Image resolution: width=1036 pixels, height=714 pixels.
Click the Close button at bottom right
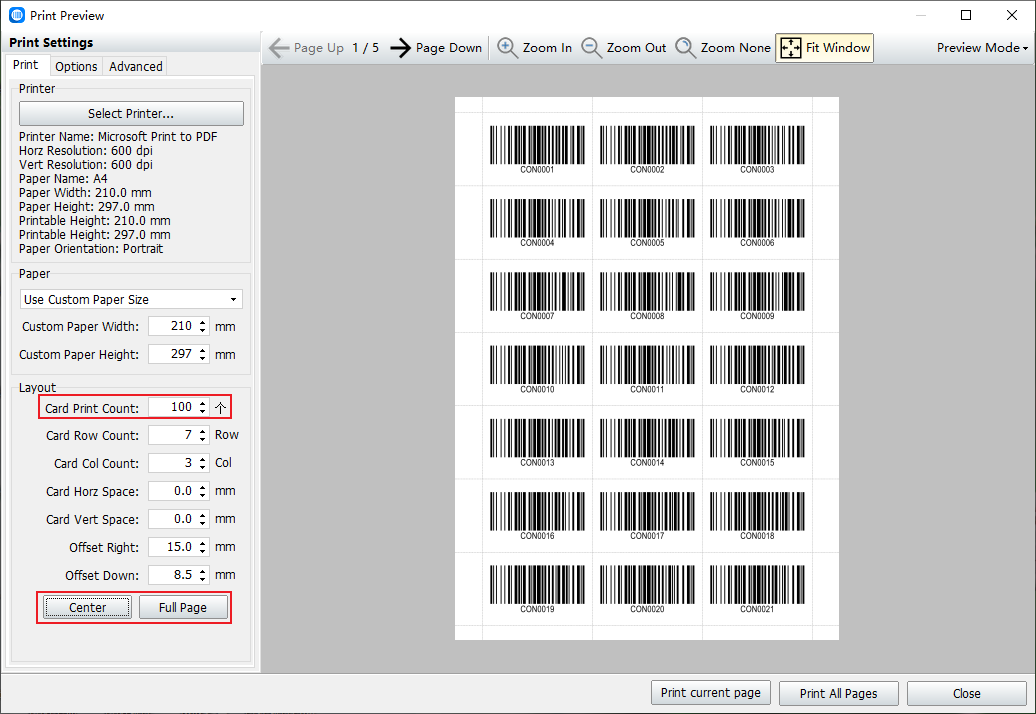click(x=966, y=694)
